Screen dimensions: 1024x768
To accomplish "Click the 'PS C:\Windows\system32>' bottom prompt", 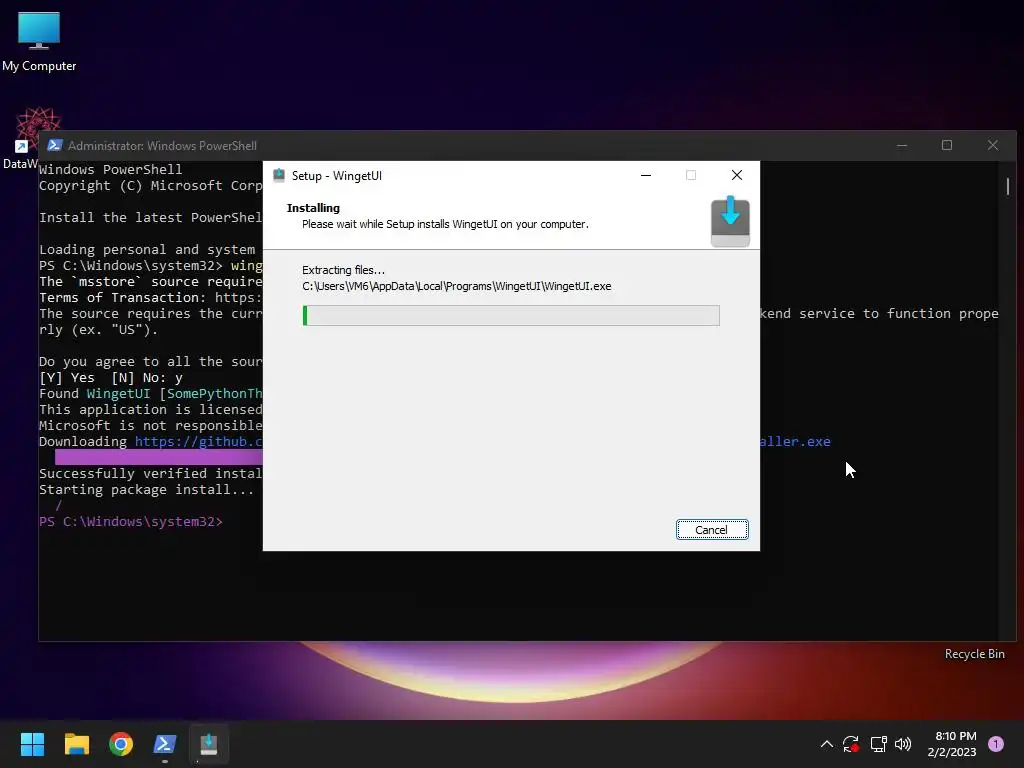I will tap(131, 521).
